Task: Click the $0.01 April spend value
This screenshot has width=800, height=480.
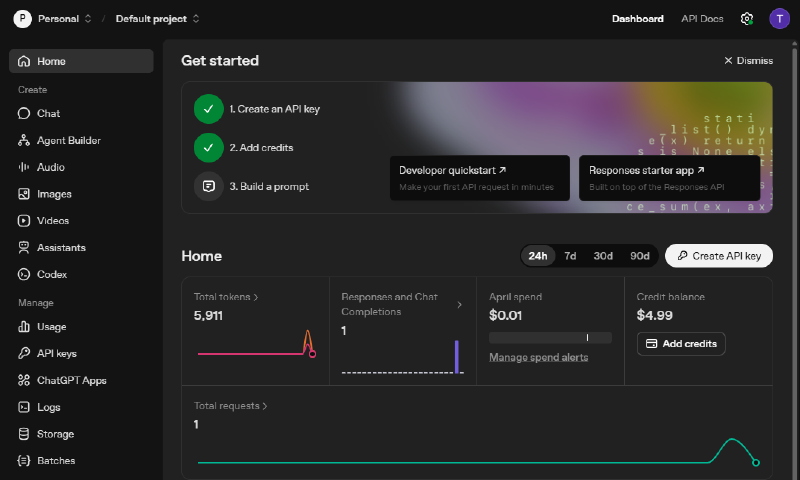Action: 505,315
